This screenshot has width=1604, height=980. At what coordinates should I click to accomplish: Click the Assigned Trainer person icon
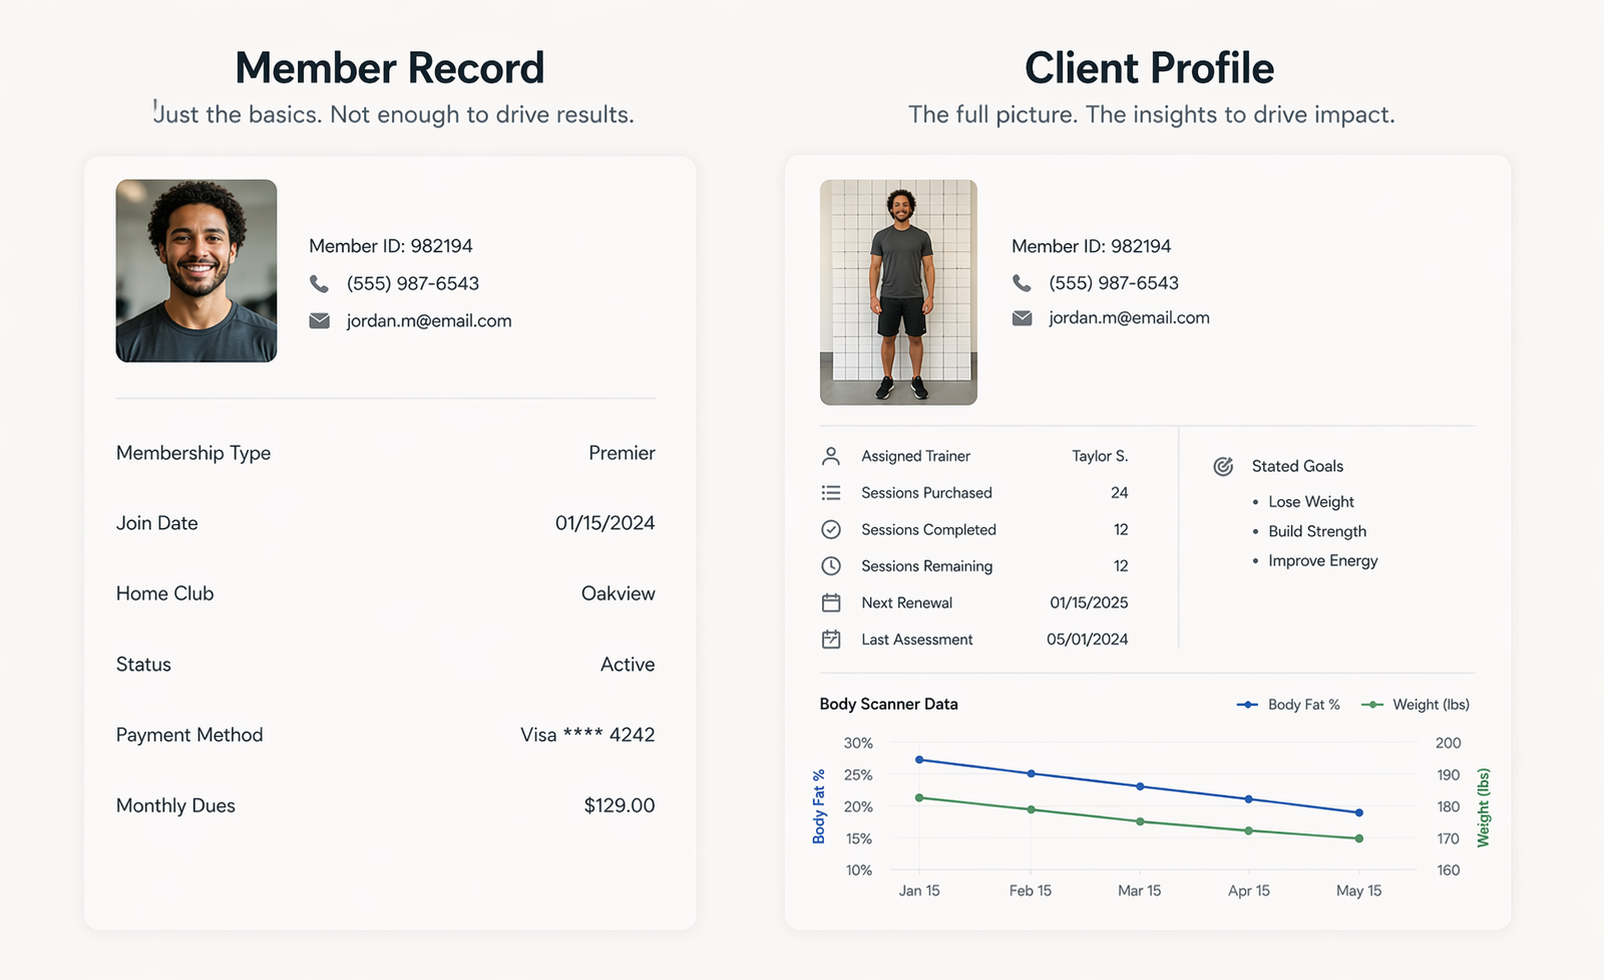831,456
